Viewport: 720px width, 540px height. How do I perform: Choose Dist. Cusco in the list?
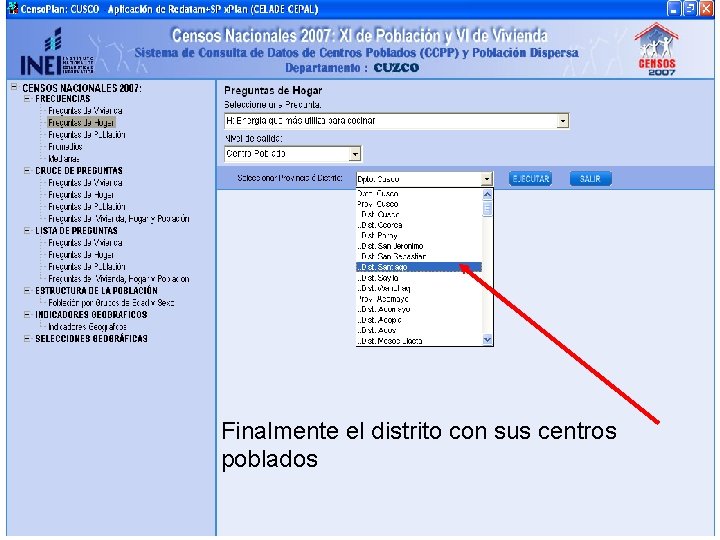[x=419, y=214]
